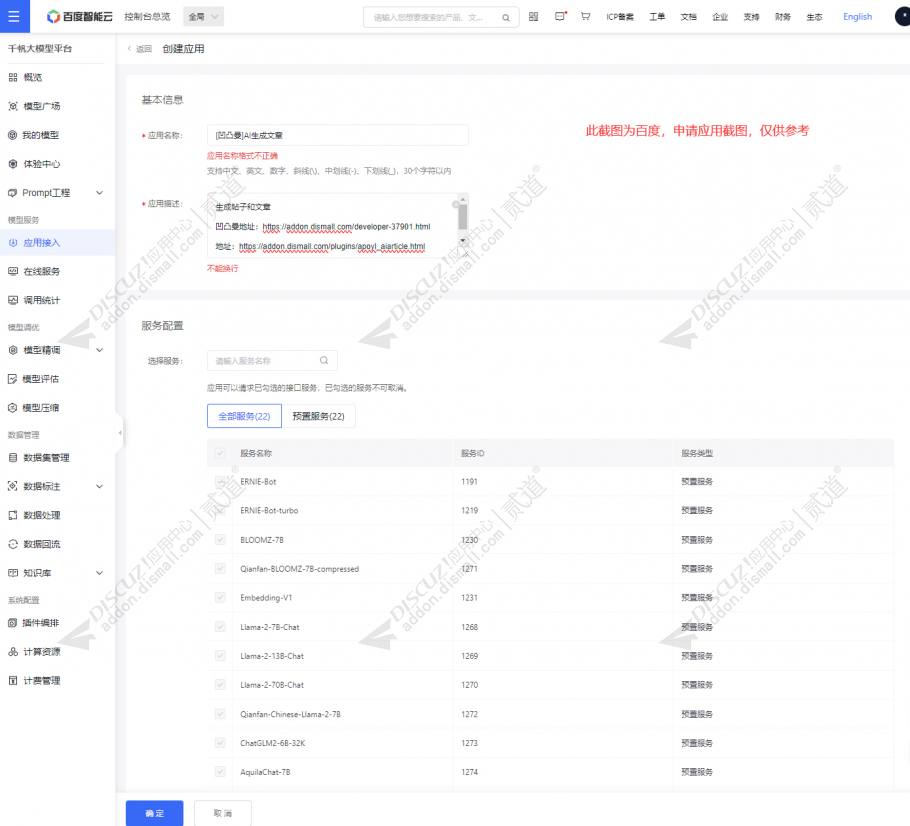Image resolution: width=910 pixels, height=826 pixels.
Task: Click the 在线服务 icon in sidebar
Action: coord(13,271)
